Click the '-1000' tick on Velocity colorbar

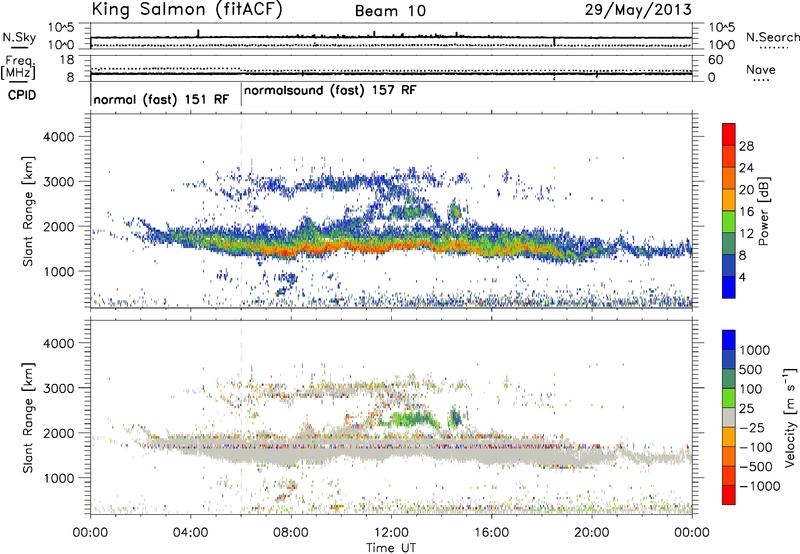[x=759, y=486]
